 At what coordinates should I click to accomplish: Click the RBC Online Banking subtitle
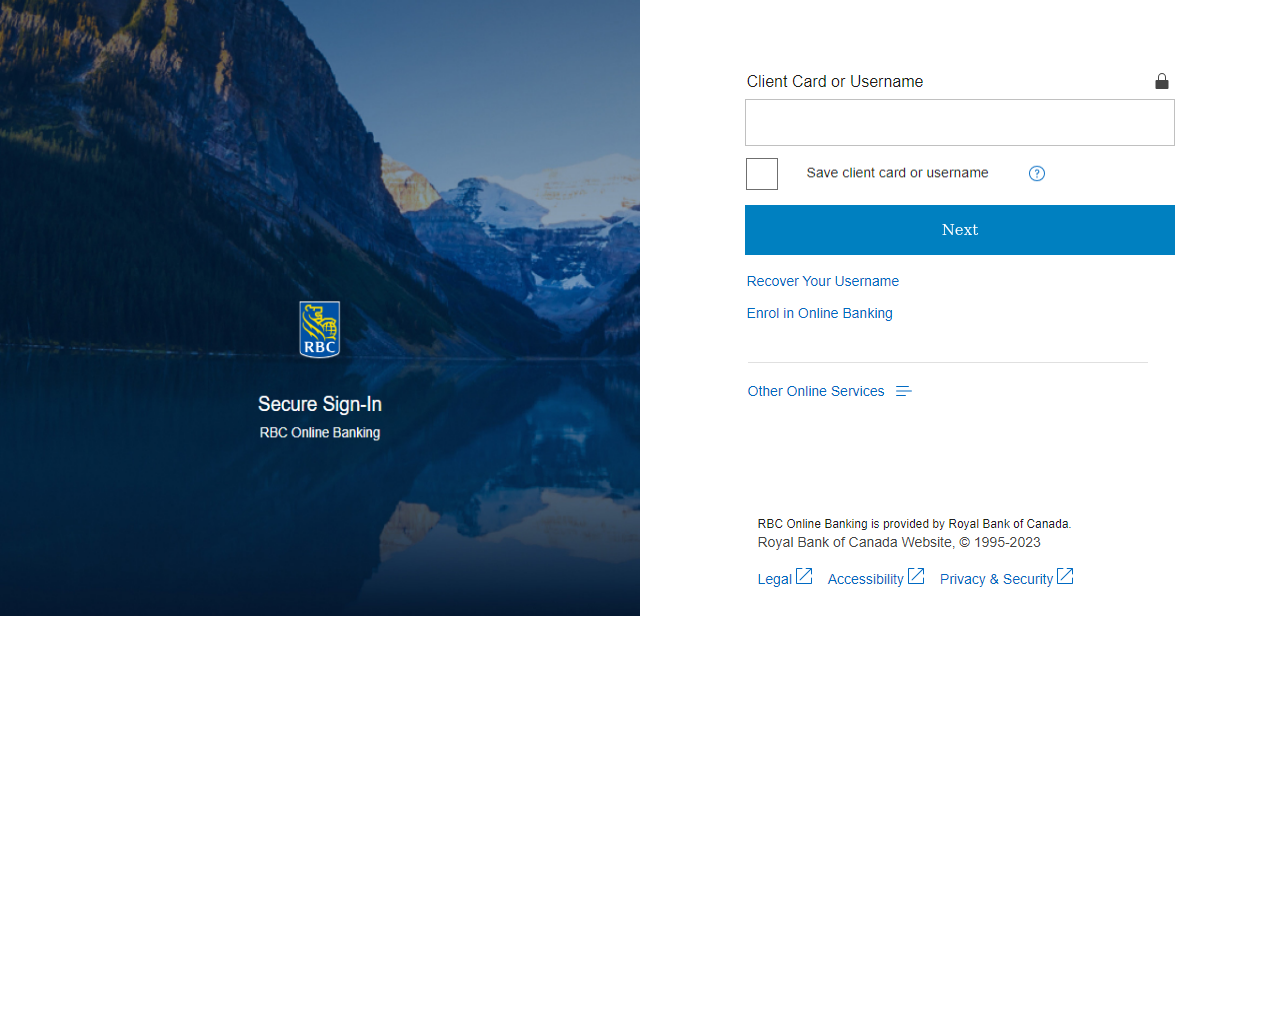(320, 433)
